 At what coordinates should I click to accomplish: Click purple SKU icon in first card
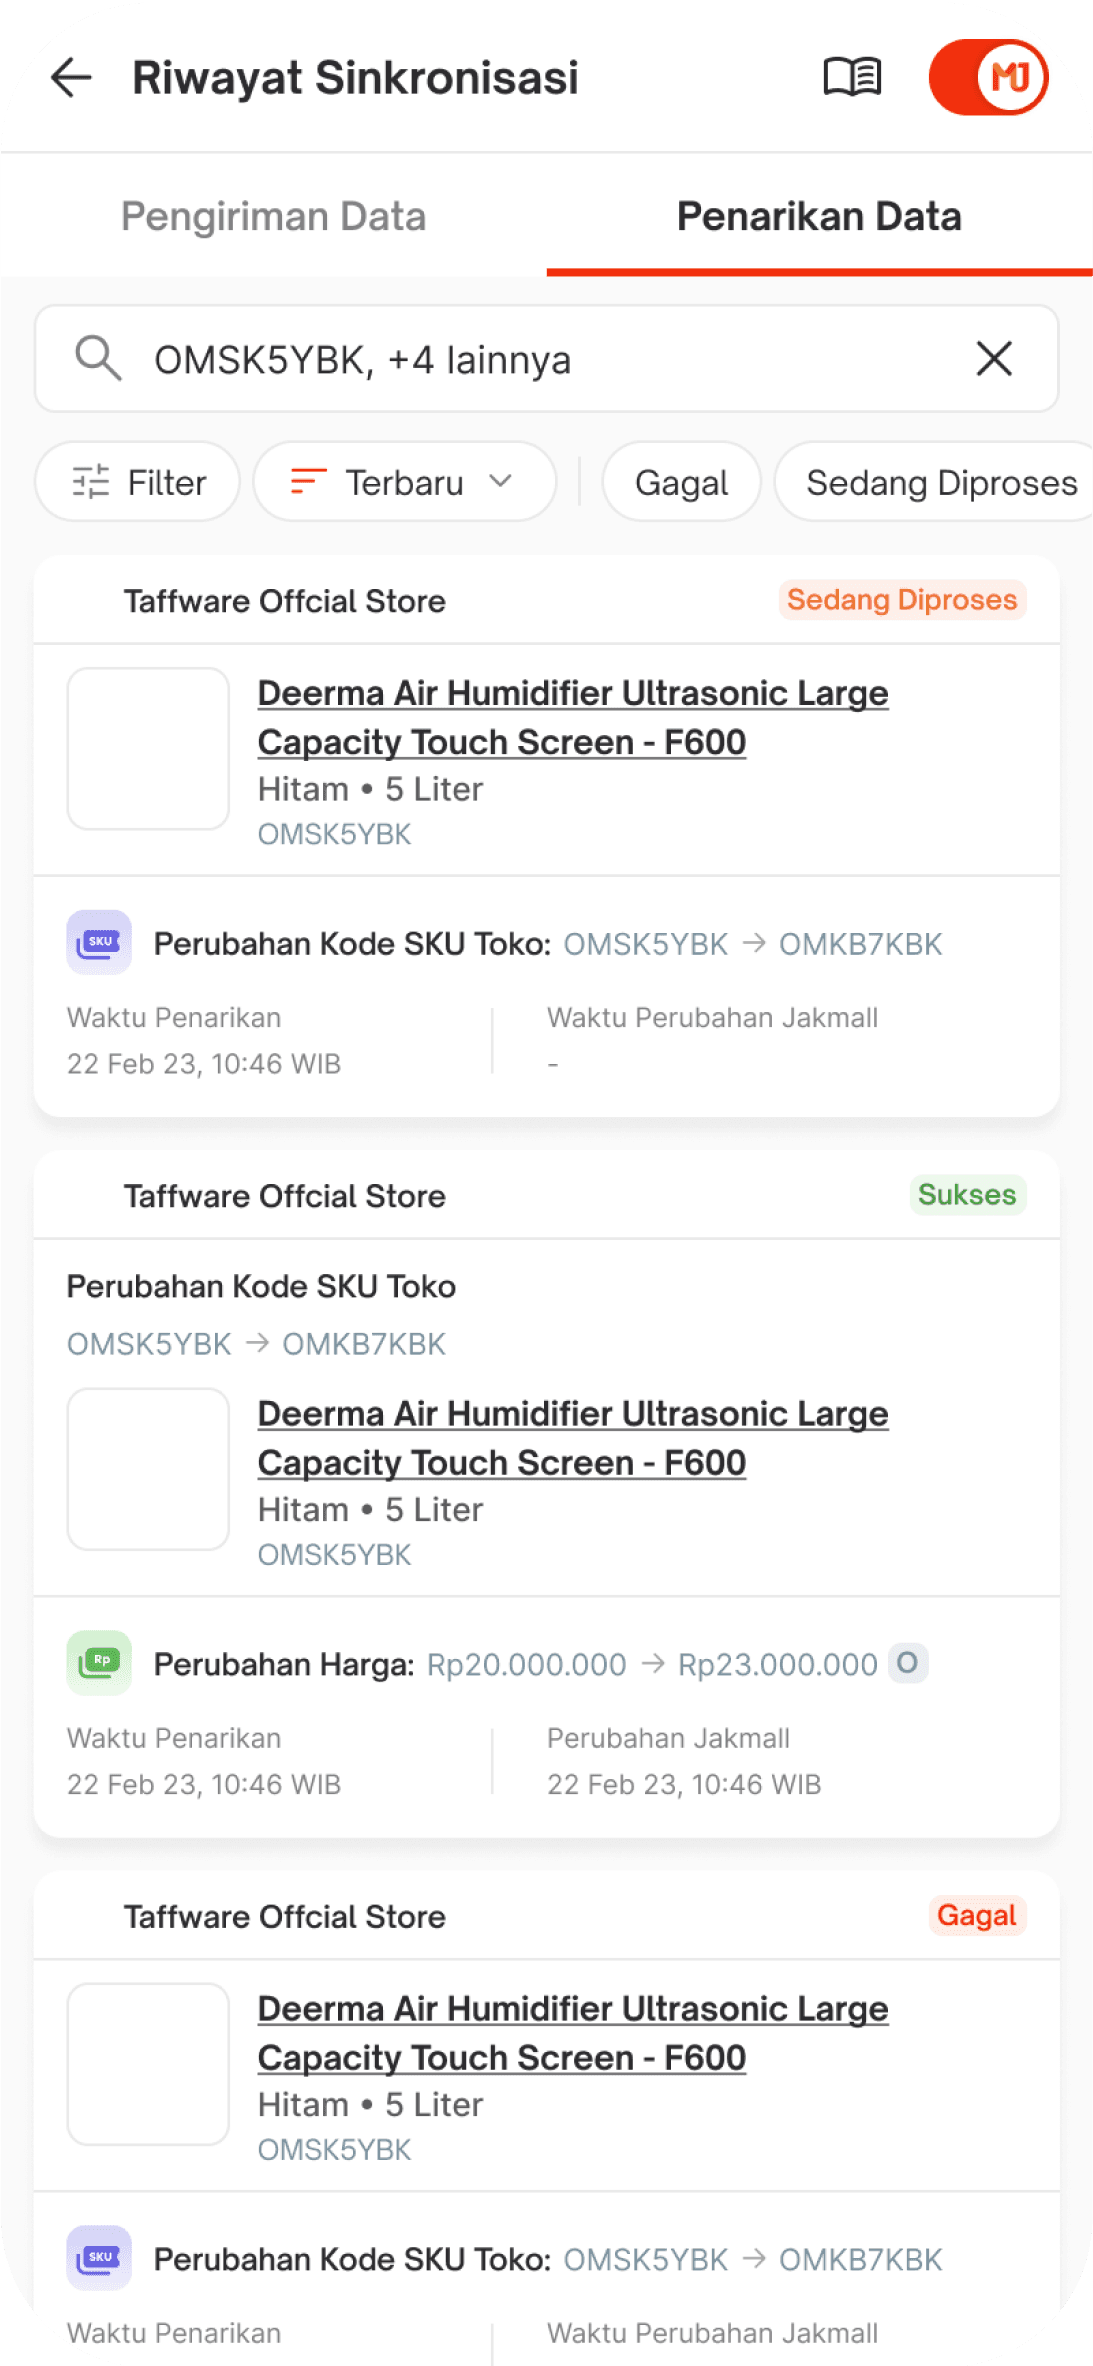click(x=99, y=942)
